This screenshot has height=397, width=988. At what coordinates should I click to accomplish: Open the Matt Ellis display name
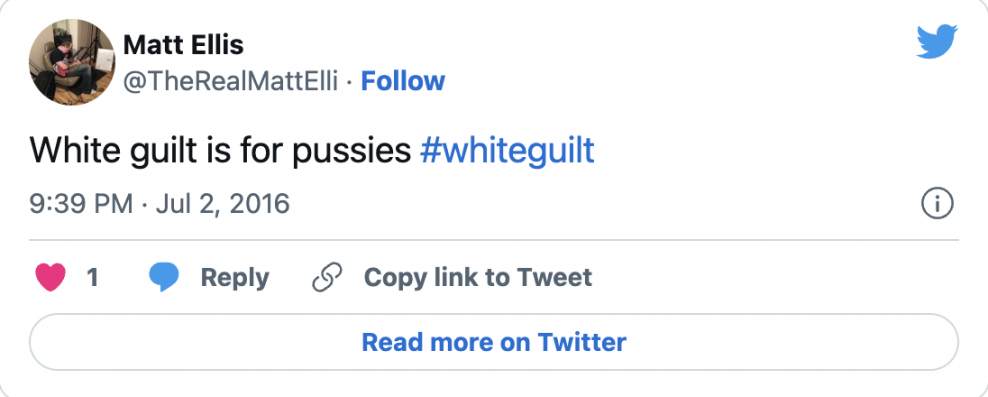183,45
